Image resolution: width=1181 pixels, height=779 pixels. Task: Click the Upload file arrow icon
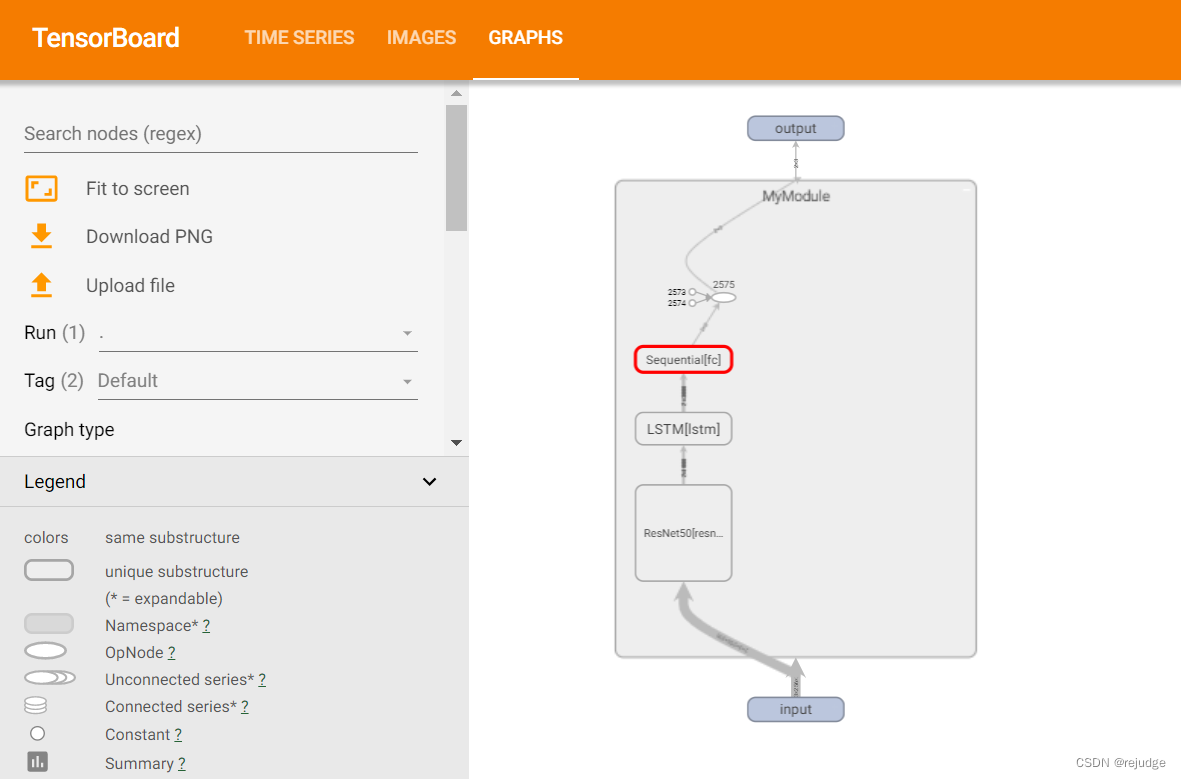click(x=41, y=285)
